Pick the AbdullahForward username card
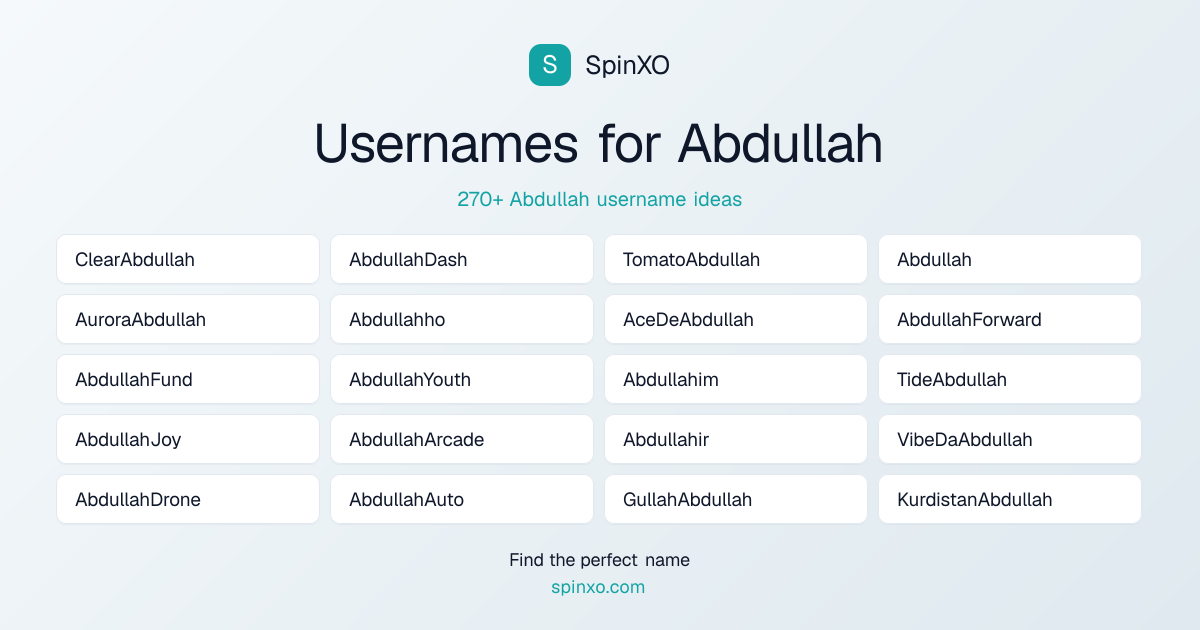Image resolution: width=1200 pixels, height=630 pixels. [x=1010, y=319]
